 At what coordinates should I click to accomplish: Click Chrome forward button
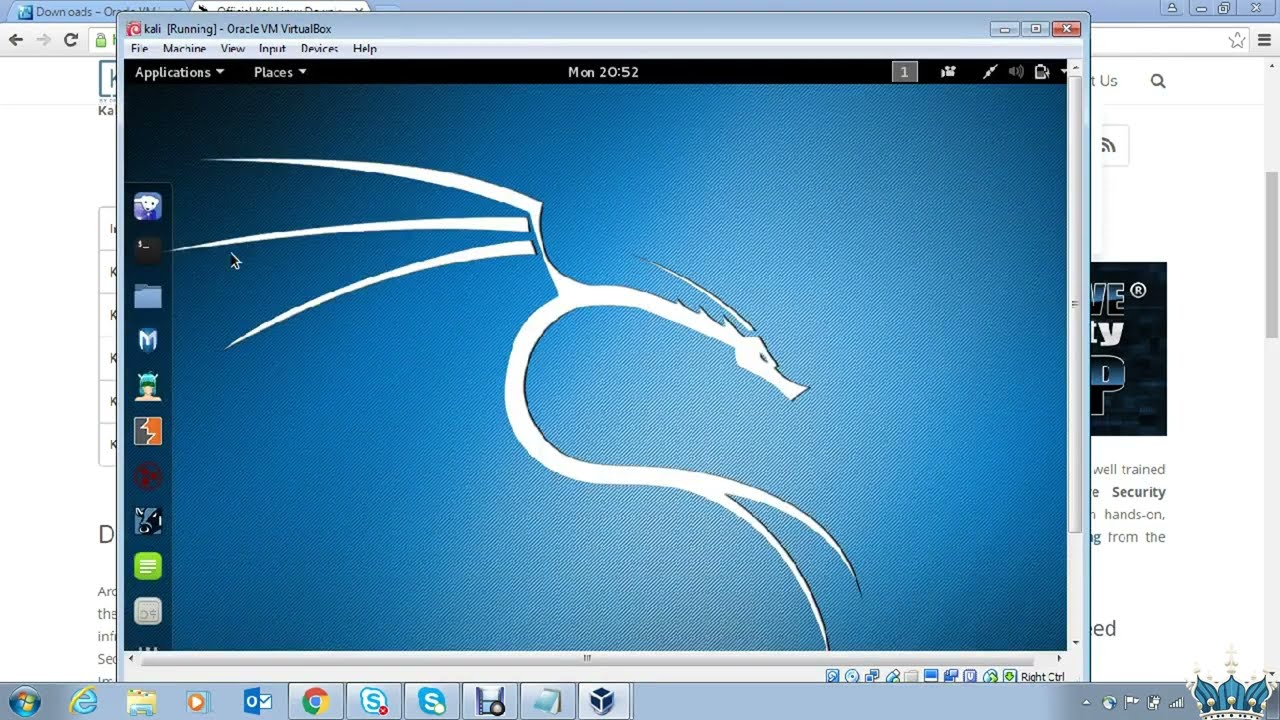click(x=44, y=40)
